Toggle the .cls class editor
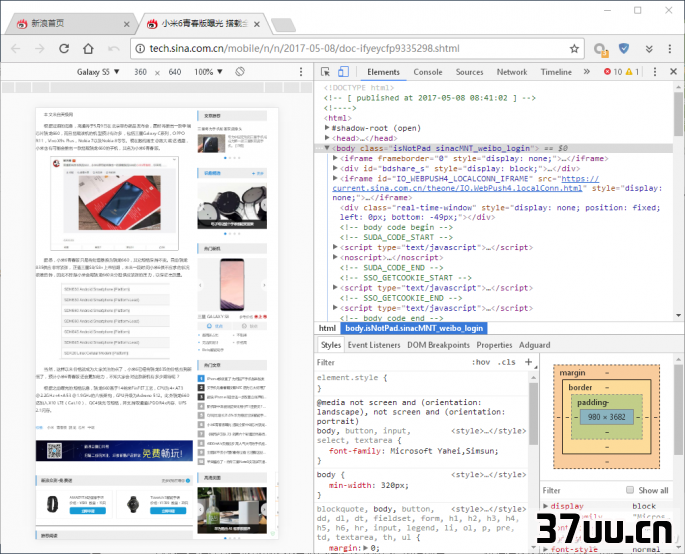685x554 pixels. point(506,362)
